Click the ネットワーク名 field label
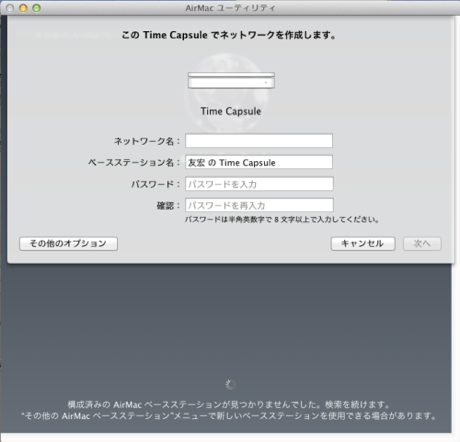 tap(147, 141)
